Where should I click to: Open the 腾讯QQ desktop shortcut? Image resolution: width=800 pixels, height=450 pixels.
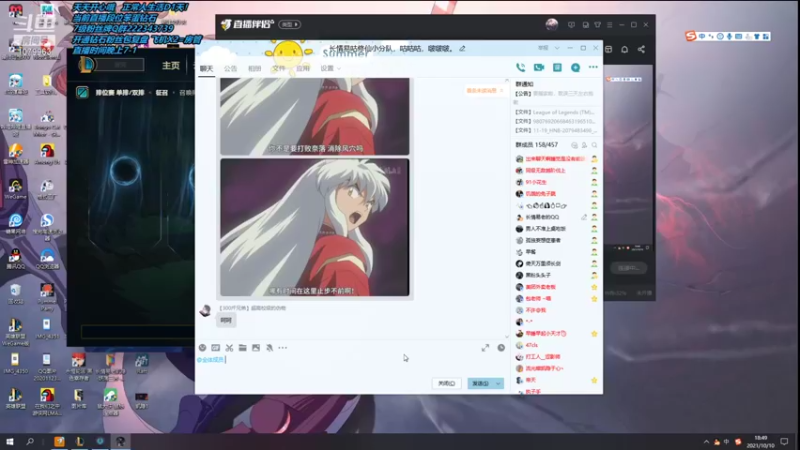(15, 259)
